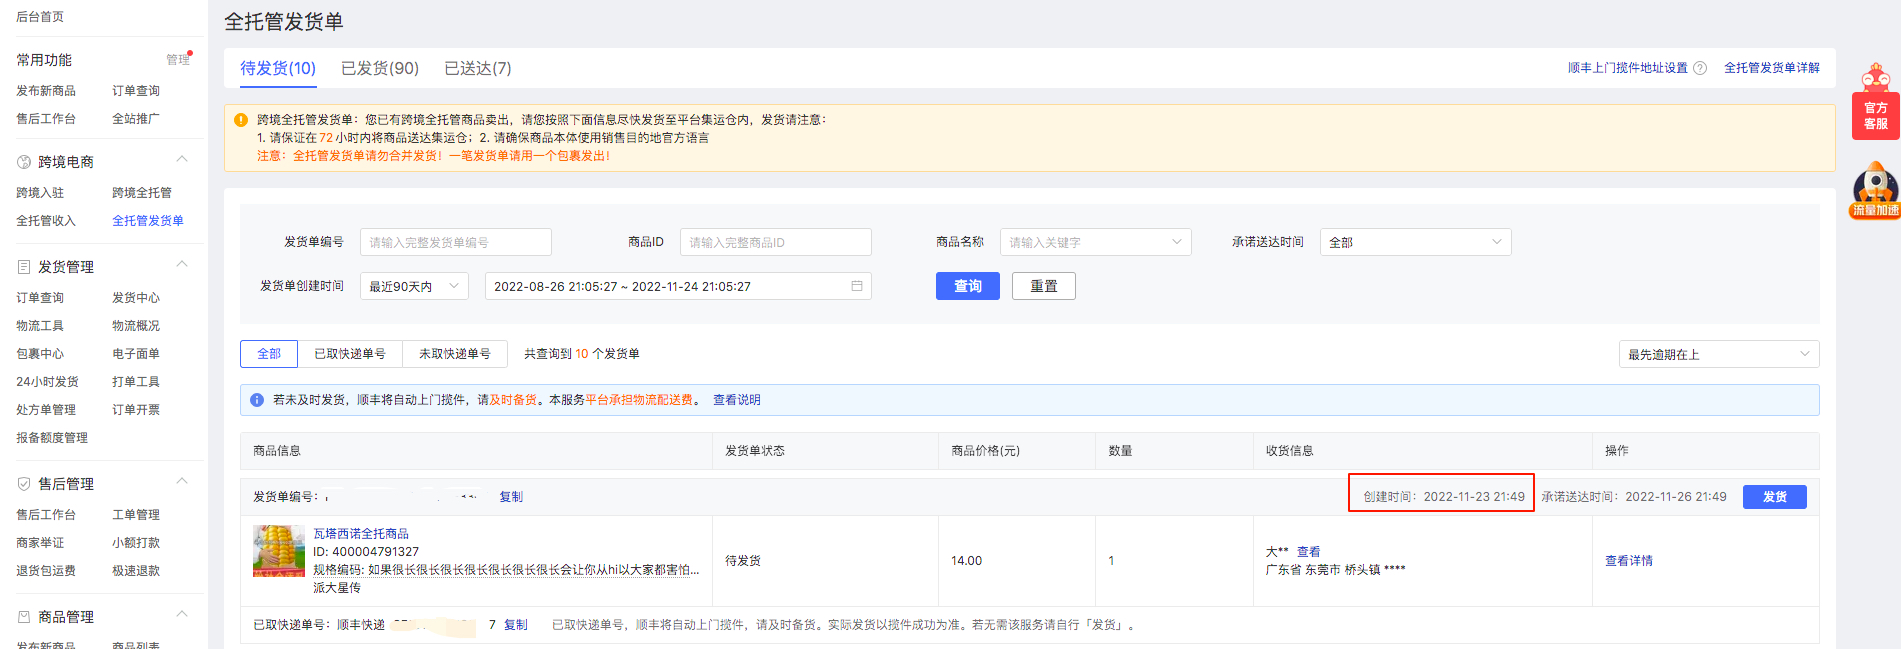
Task: Switch to the 已送达(7) tab
Action: tap(478, 68)
